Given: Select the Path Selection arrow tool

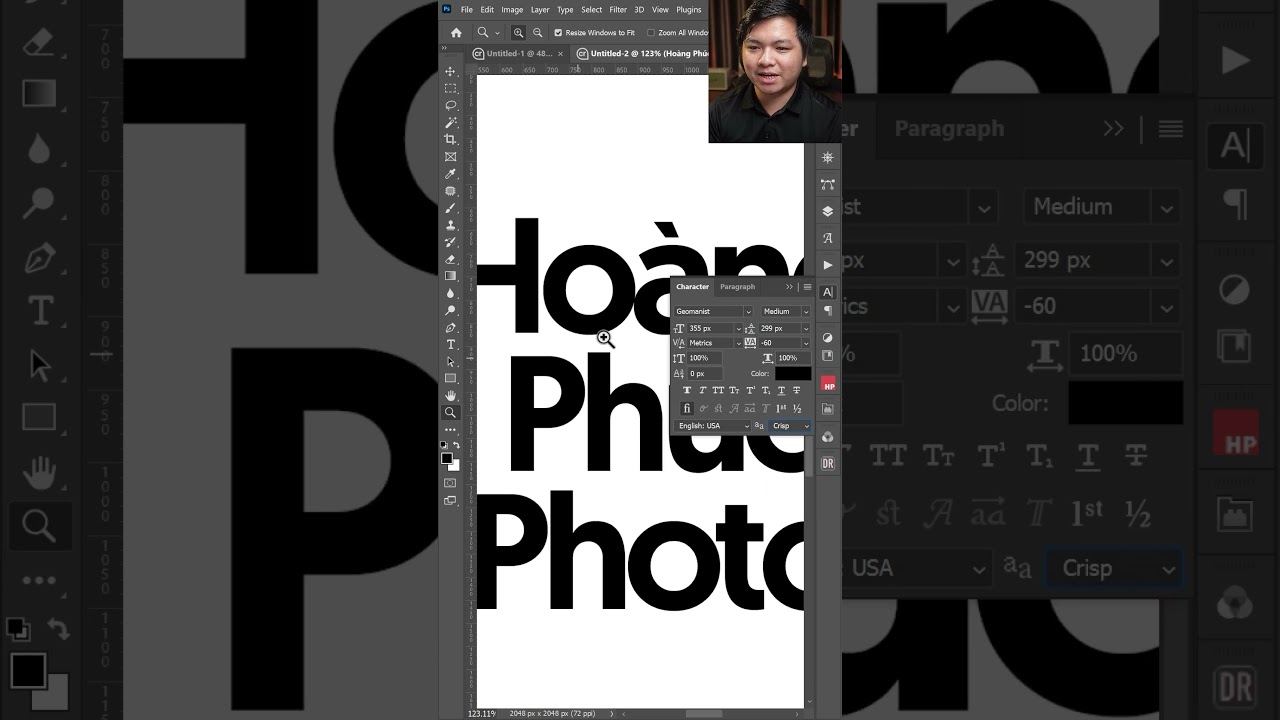Looking at the screenshot, I should pyautogui.click(x=450, y=361).
